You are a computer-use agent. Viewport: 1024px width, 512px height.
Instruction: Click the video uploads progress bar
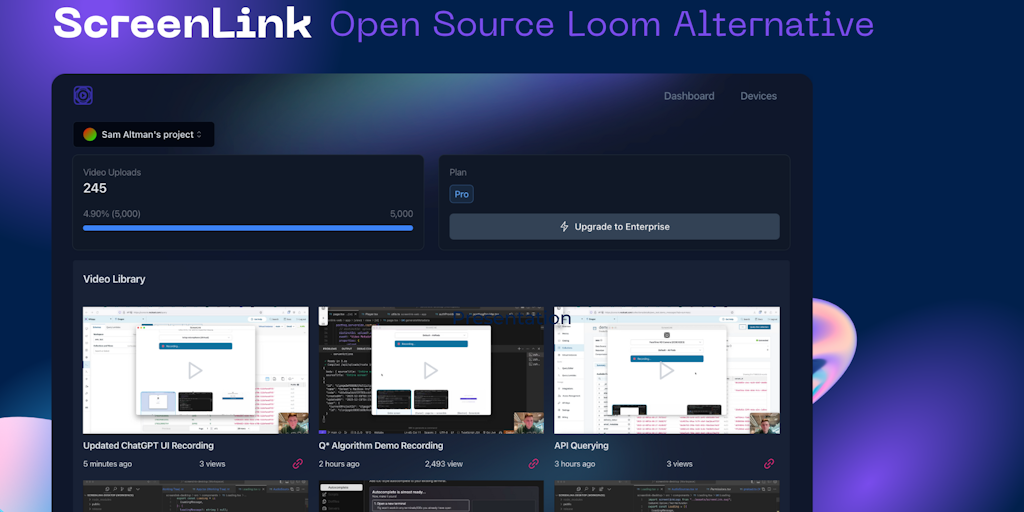(248, 228)
